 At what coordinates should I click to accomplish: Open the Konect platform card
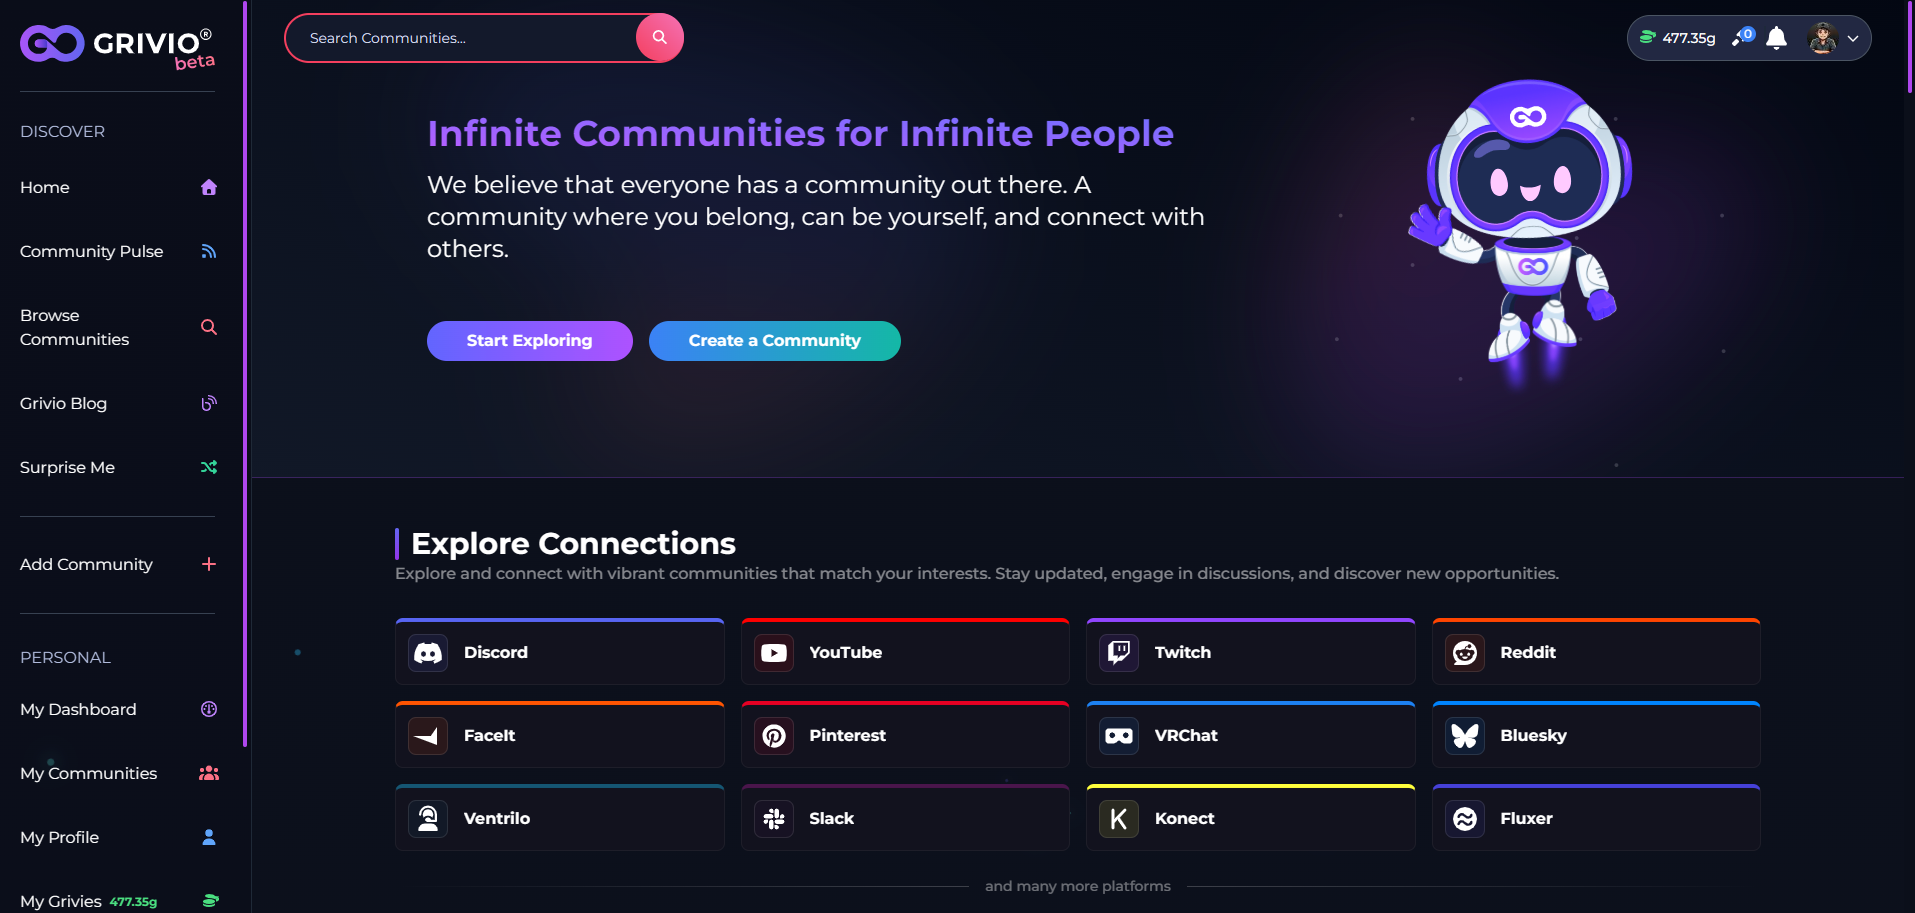(1251, 818)
